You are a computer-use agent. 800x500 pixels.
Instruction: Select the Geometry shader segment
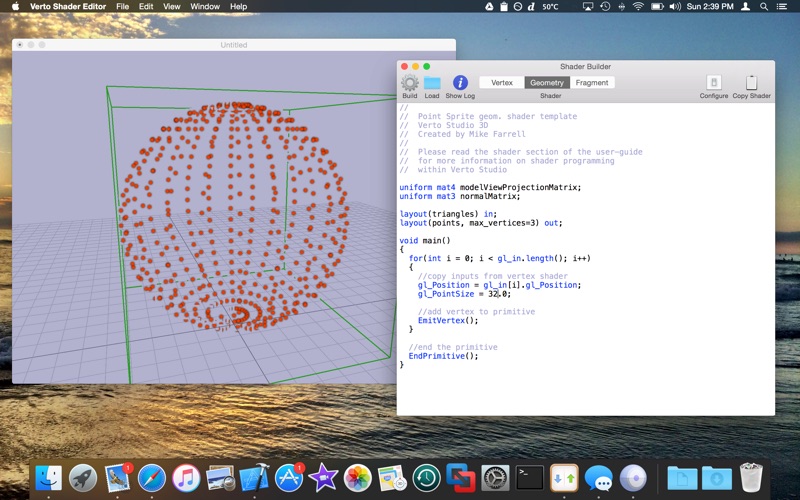tap(547, 83)
